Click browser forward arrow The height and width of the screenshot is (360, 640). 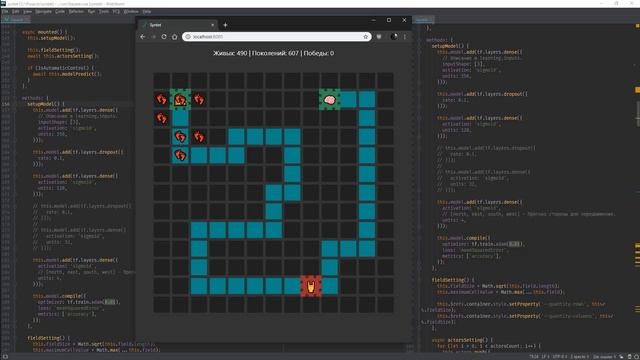tap(153, 37)
